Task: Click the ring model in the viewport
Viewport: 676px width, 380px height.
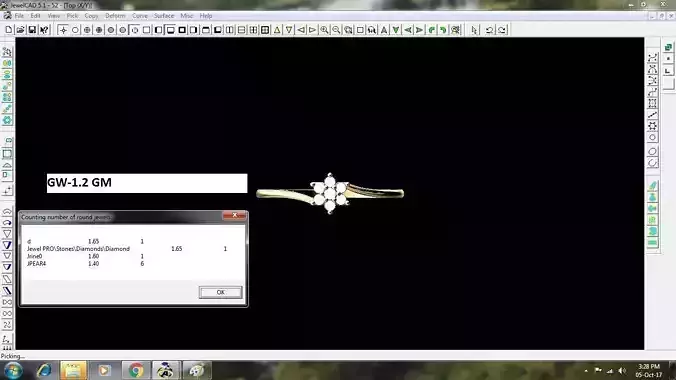Action: 330,193
